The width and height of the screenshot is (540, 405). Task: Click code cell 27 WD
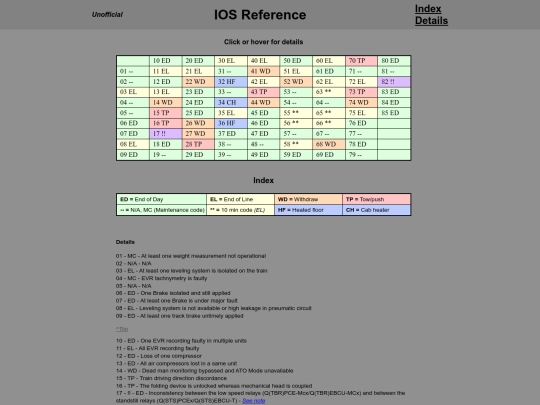tap(198, 134)
